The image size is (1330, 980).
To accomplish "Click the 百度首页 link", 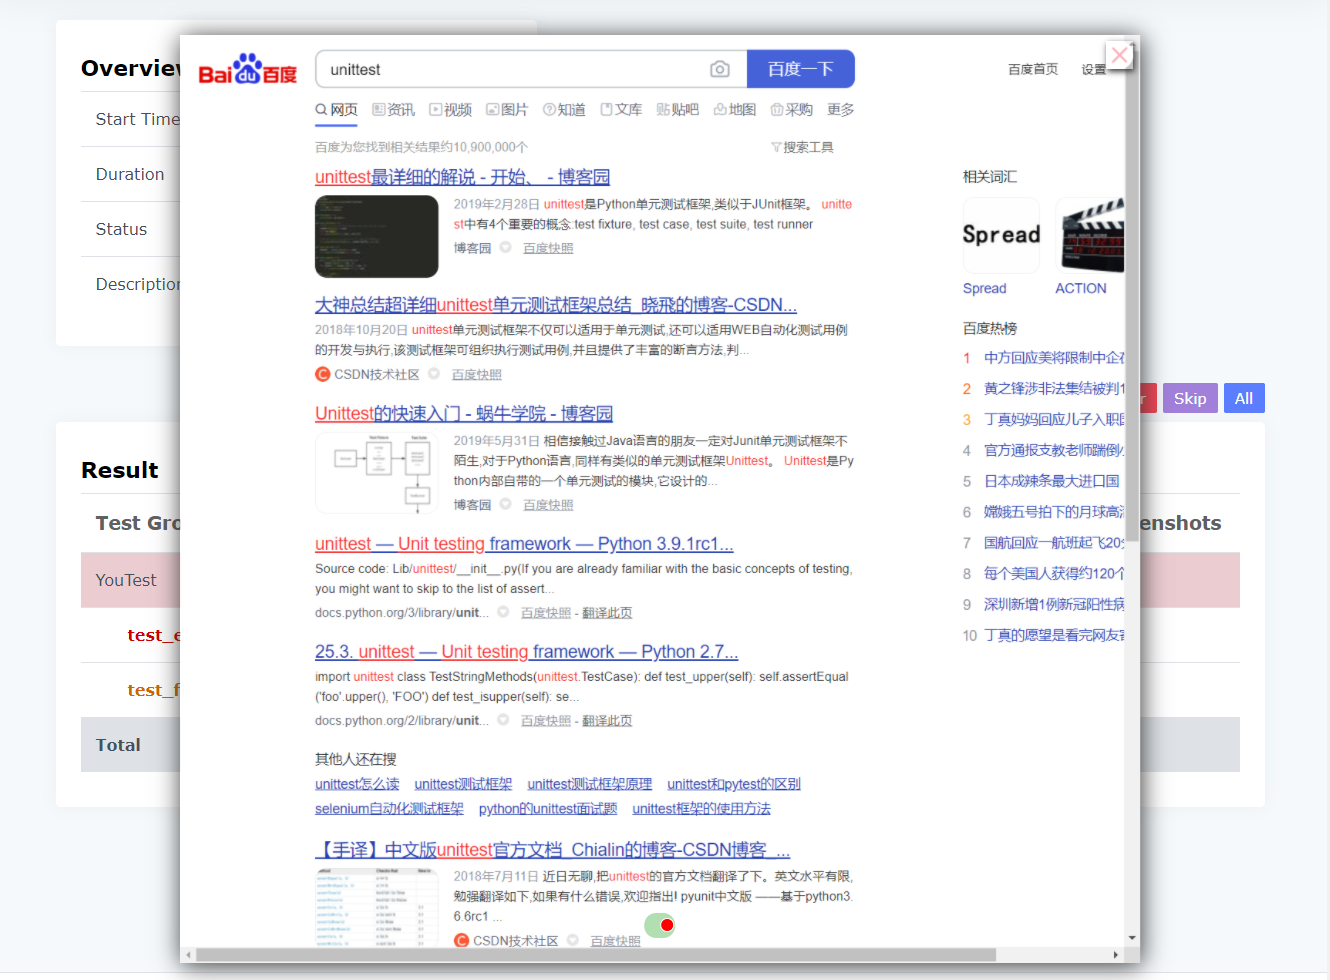I will click(x=1033, y=69).
